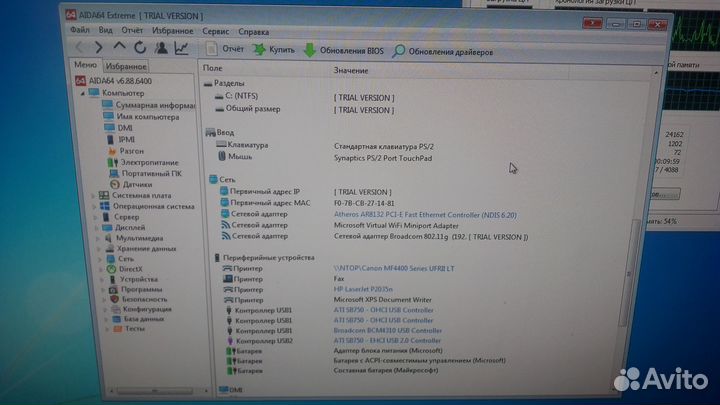
Task: Open ATI SB750 EHCI USB 2.0 Controller link
Action: tap(387, 340)
